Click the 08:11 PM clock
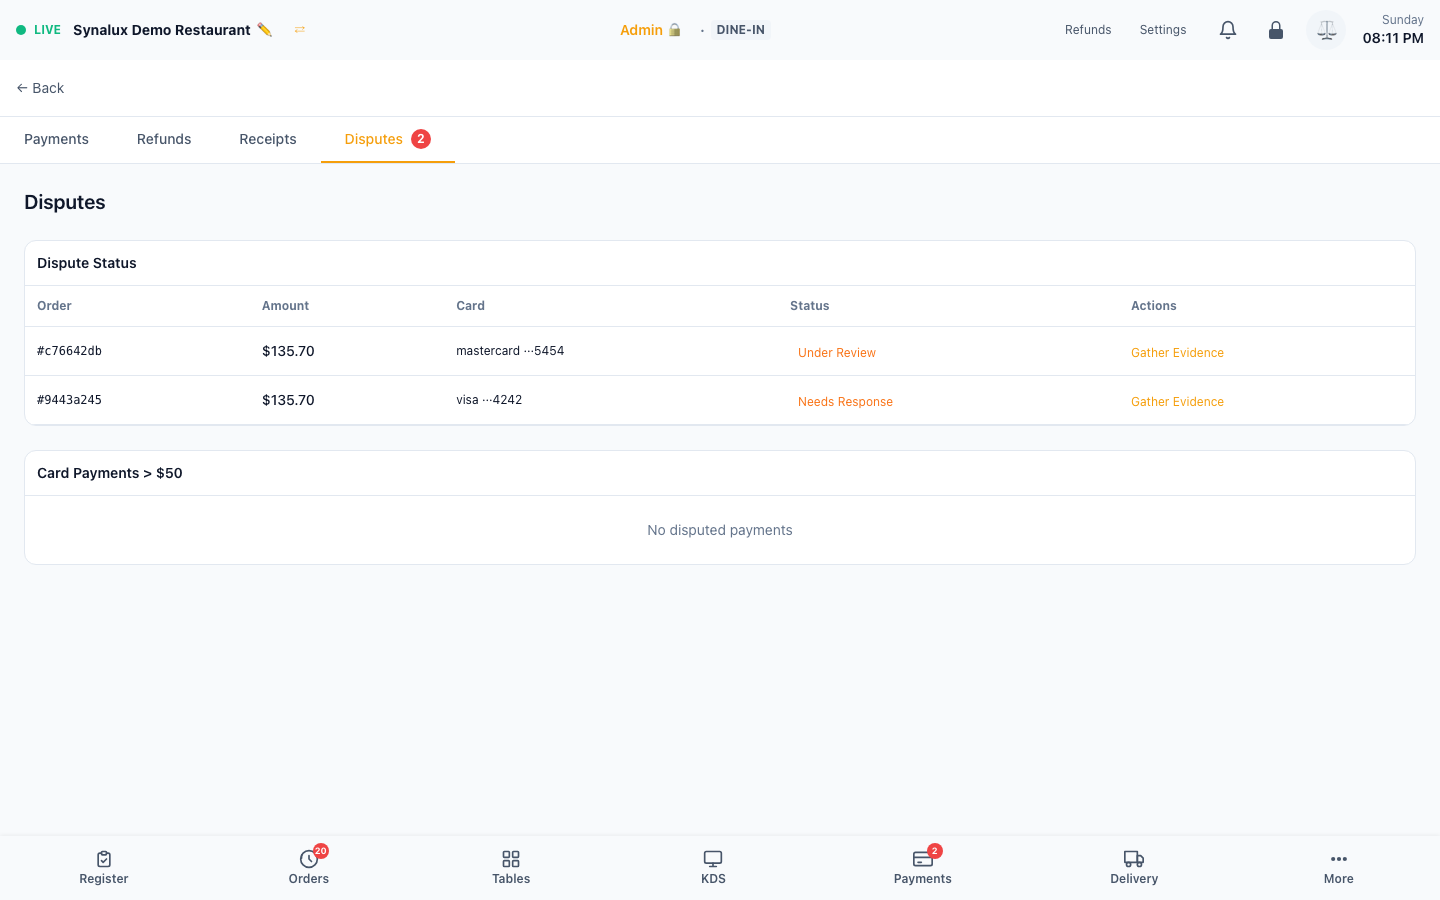Screen dimensions: 1440x900 pyautogui.click(x=1393, y=38)
